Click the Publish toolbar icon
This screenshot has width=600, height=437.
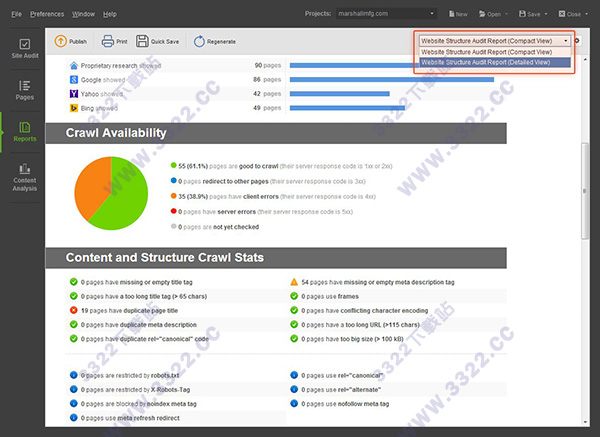[60, 41]
